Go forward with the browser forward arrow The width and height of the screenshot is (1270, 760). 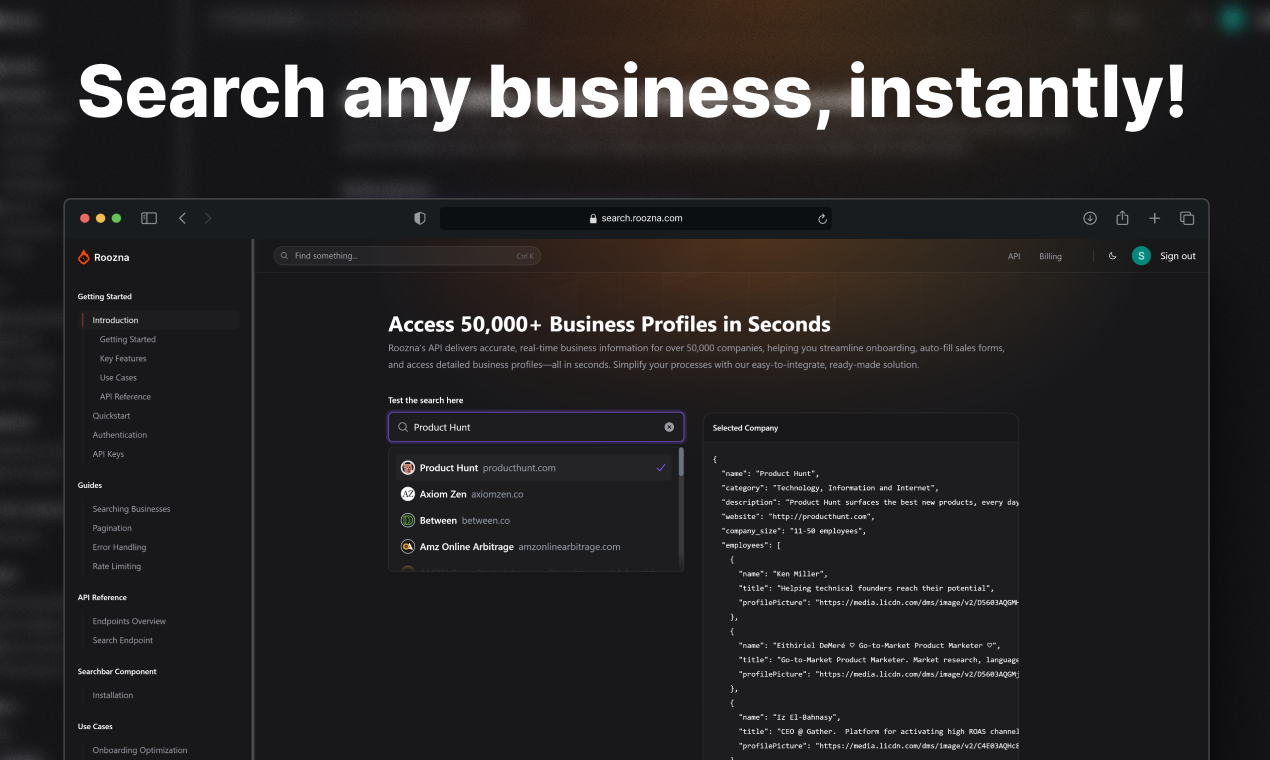(x=208, y=218)
